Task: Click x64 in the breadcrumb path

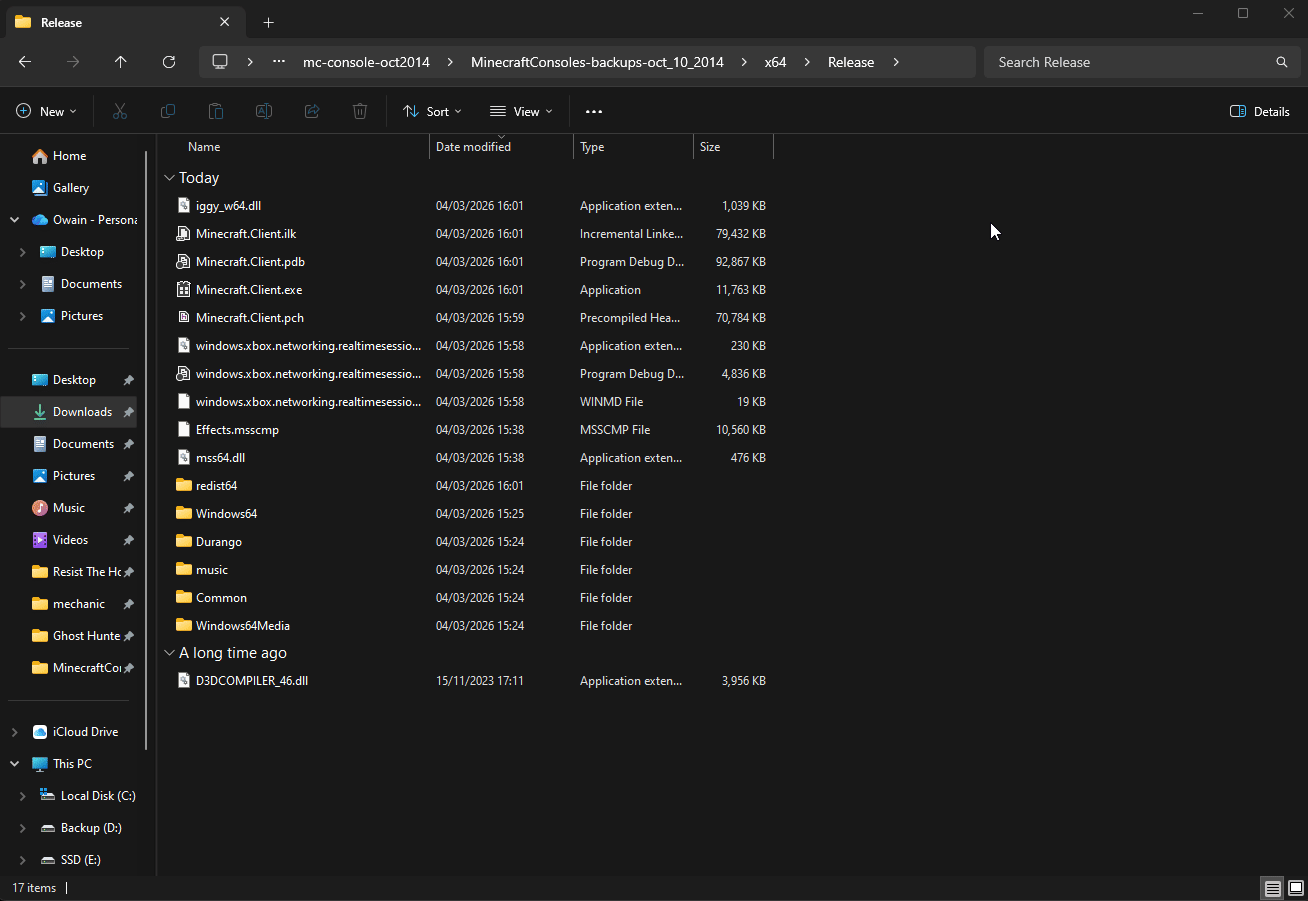Action: pyautogui.click(x=775, y=62)
